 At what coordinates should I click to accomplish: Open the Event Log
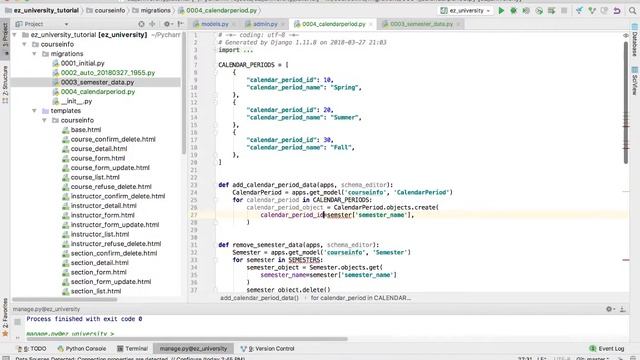pos(607,349)
